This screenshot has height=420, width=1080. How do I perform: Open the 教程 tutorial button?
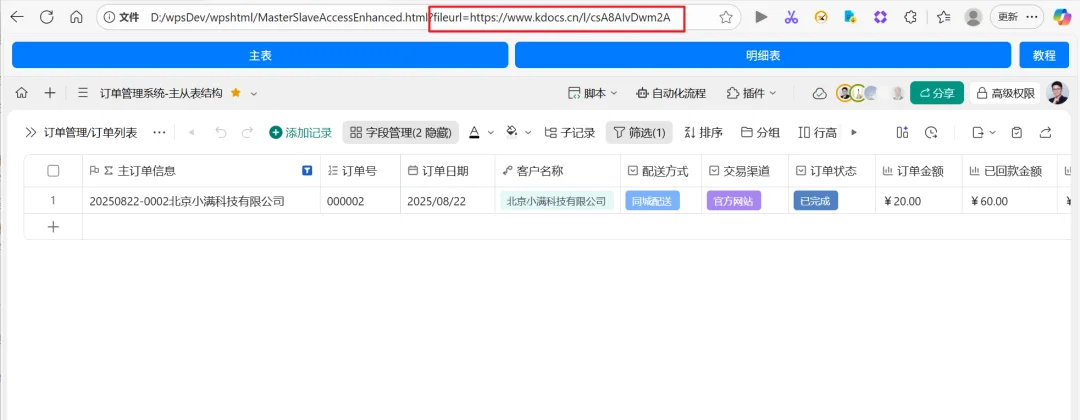[1044, 55]
